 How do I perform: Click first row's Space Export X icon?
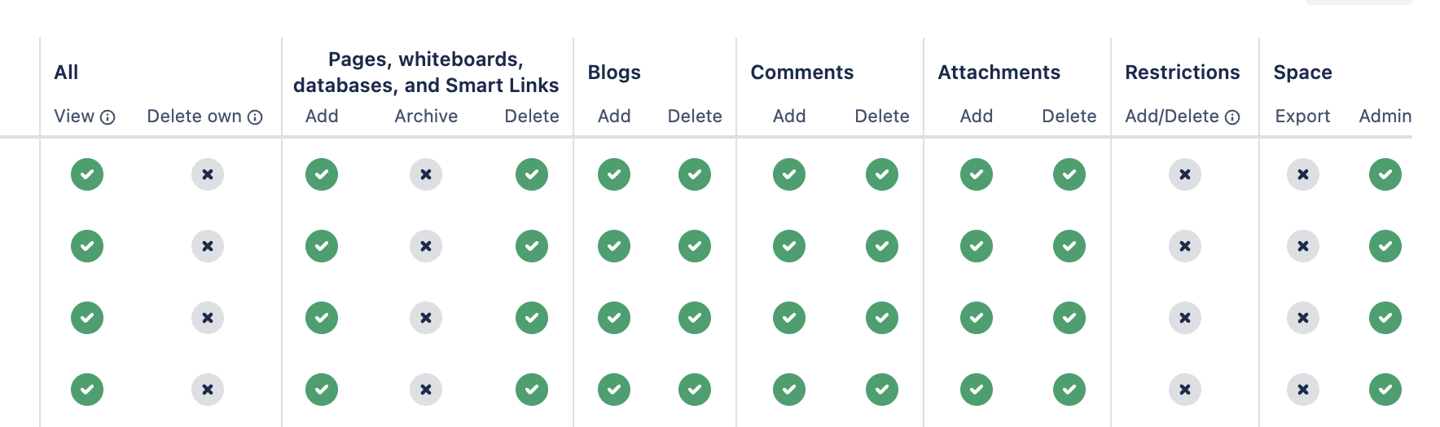click(1302, 174)
